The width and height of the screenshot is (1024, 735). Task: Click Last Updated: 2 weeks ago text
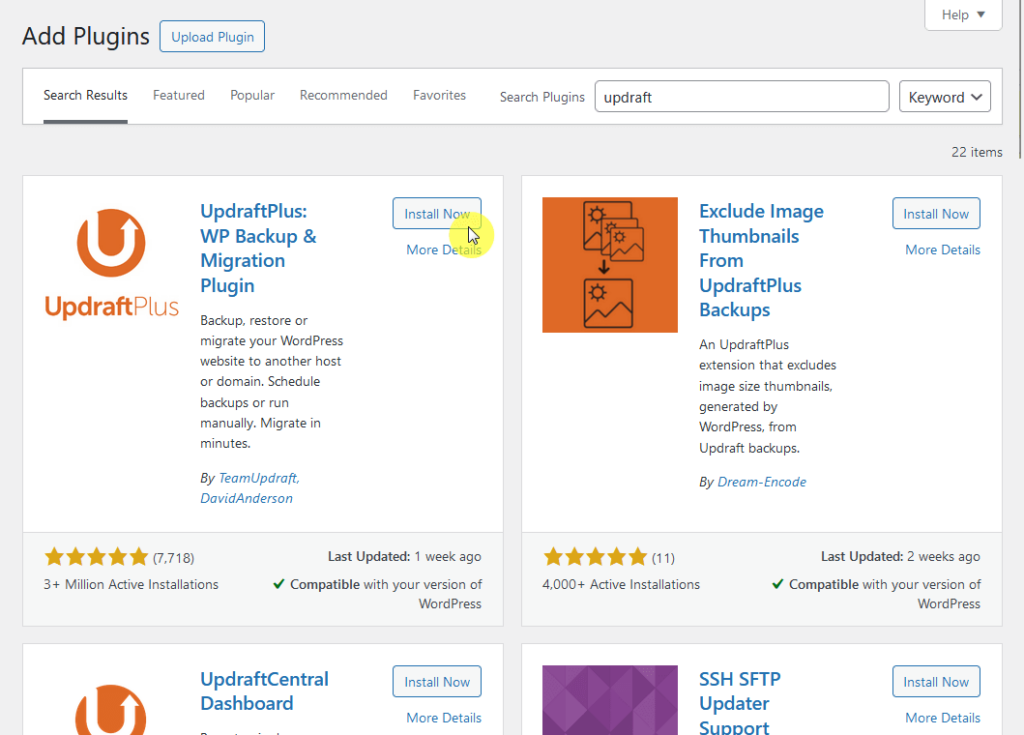click(x=900, y=557)
